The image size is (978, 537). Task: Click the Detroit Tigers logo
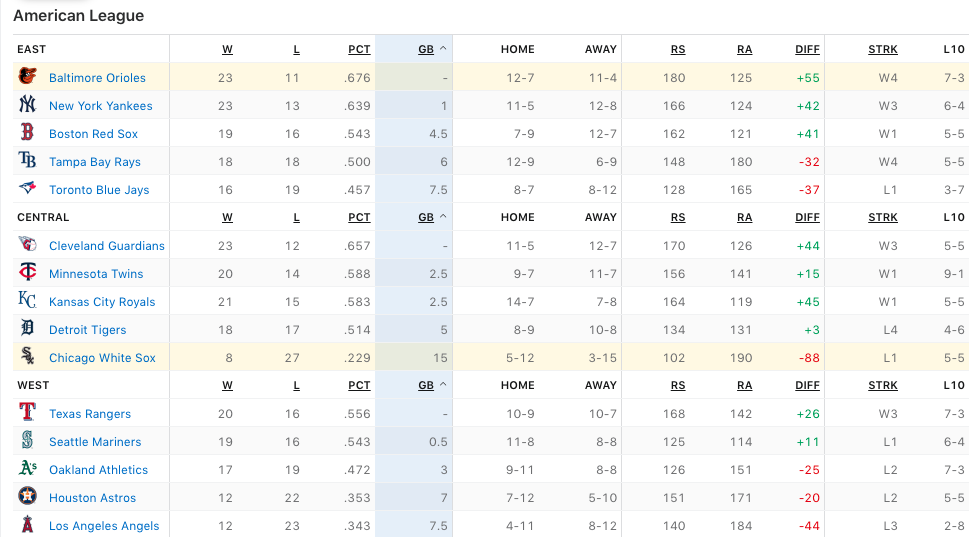click(x=27, y=329)
